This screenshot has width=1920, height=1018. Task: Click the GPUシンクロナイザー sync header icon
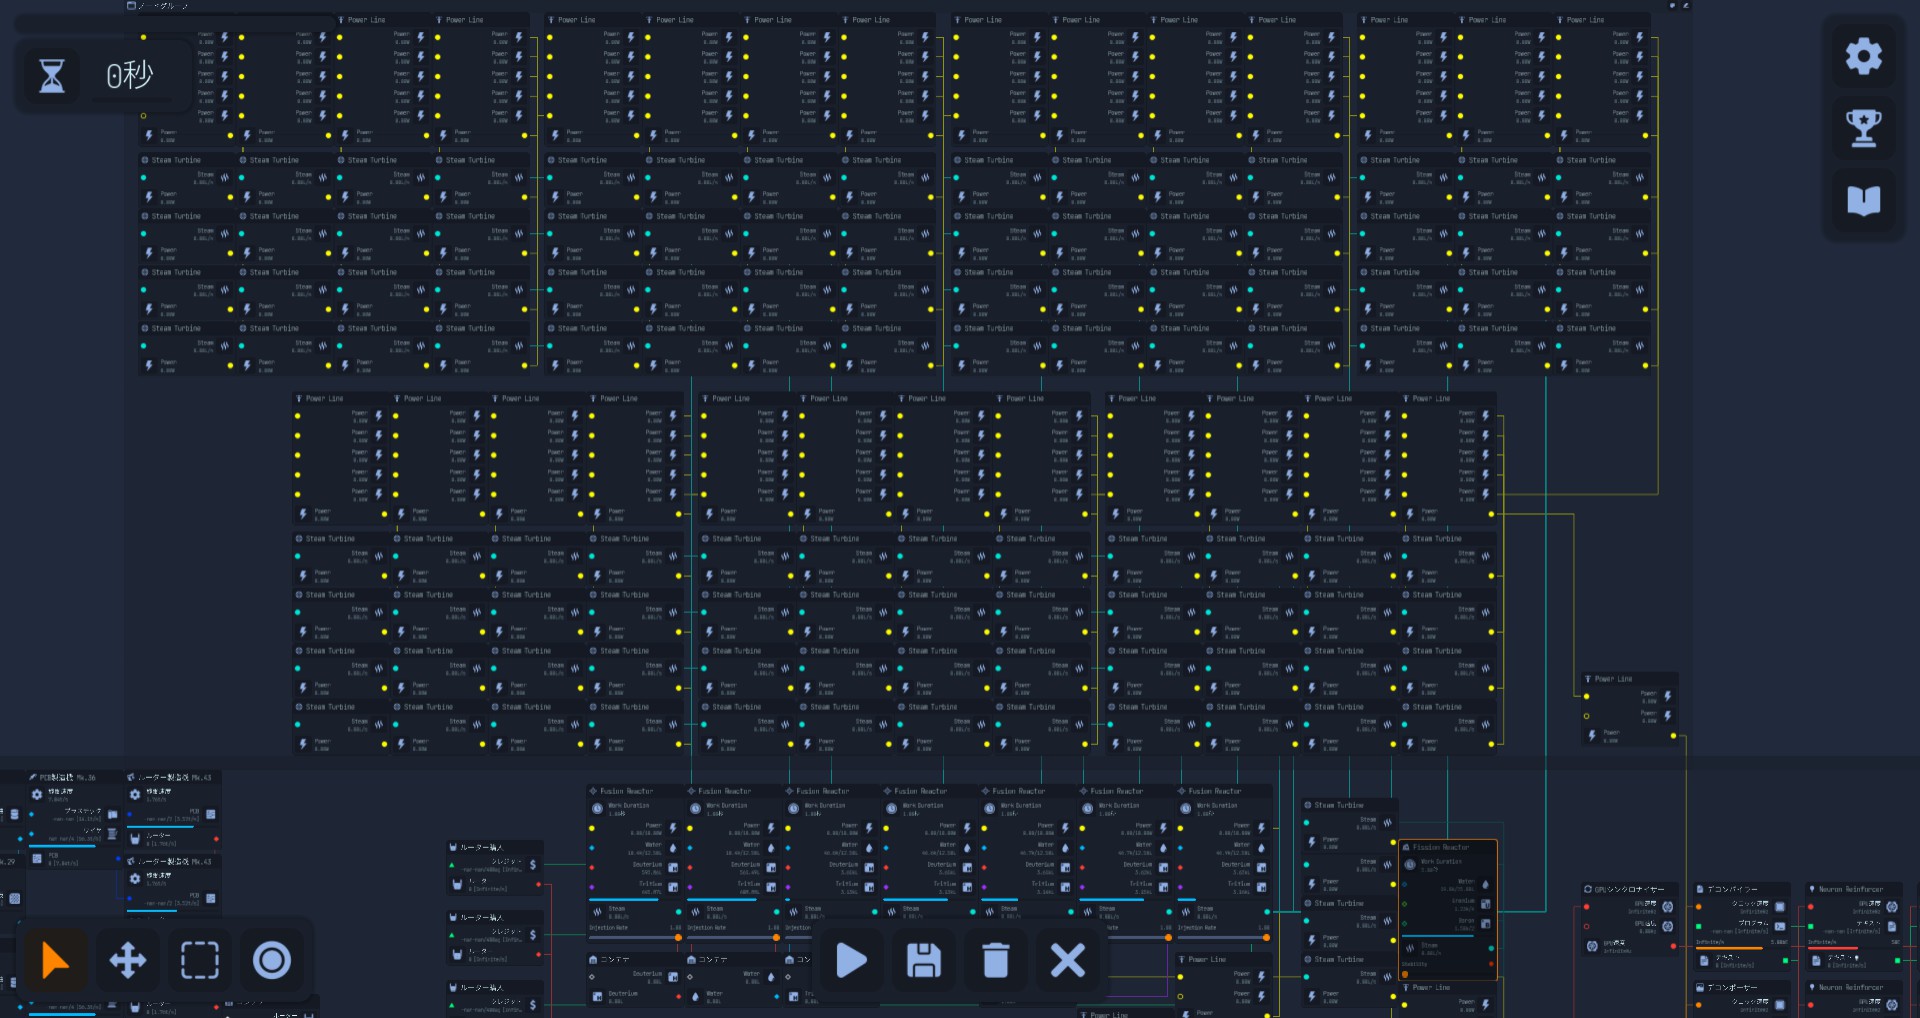[x=1587, y=889]
